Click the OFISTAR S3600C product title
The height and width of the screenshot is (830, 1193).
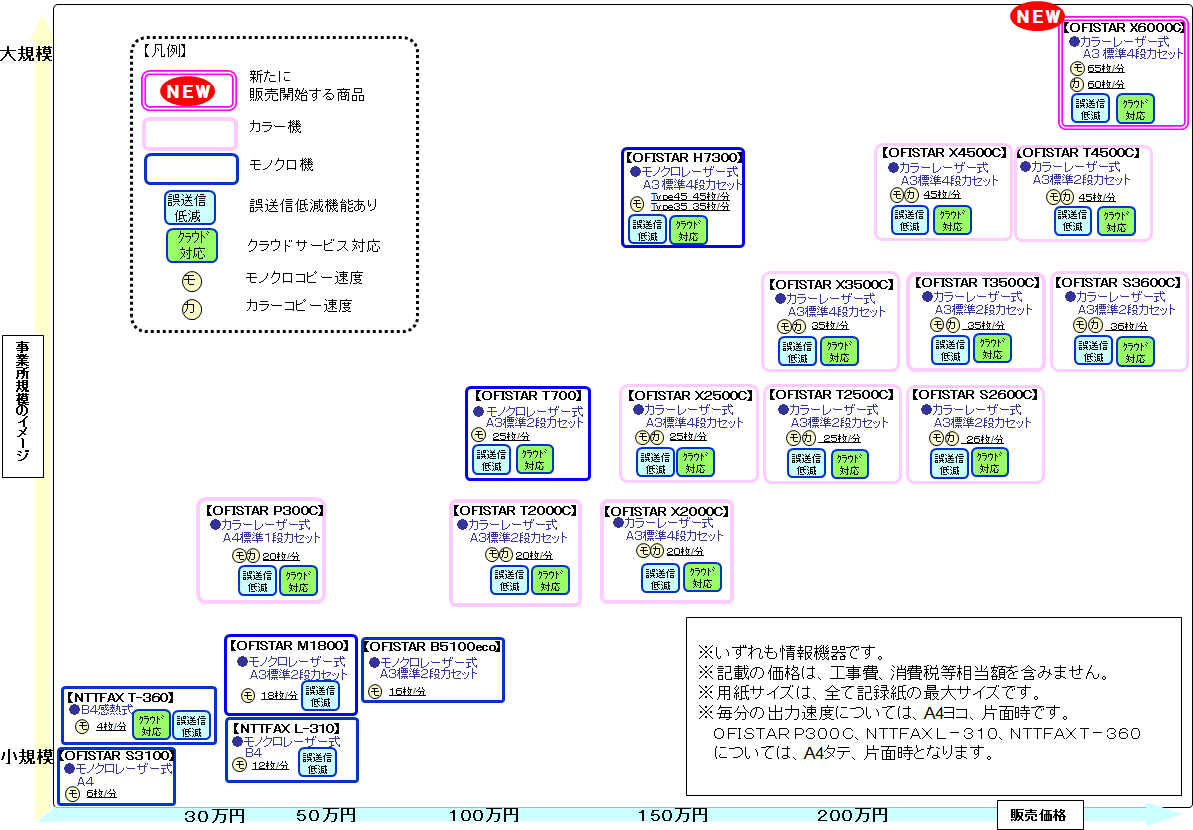pyautogui.click(x=1118, y=283)
